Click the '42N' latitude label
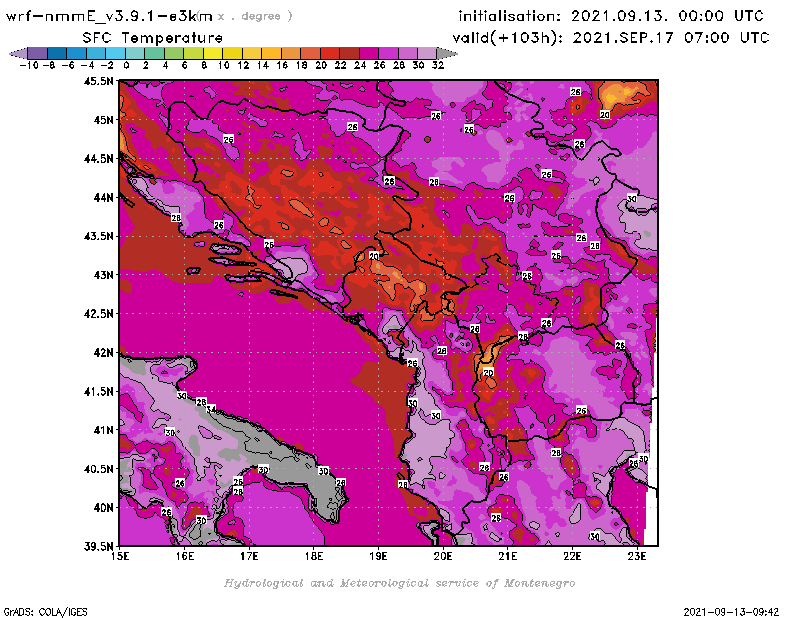The image size is (800, 618). coord(104,353)
